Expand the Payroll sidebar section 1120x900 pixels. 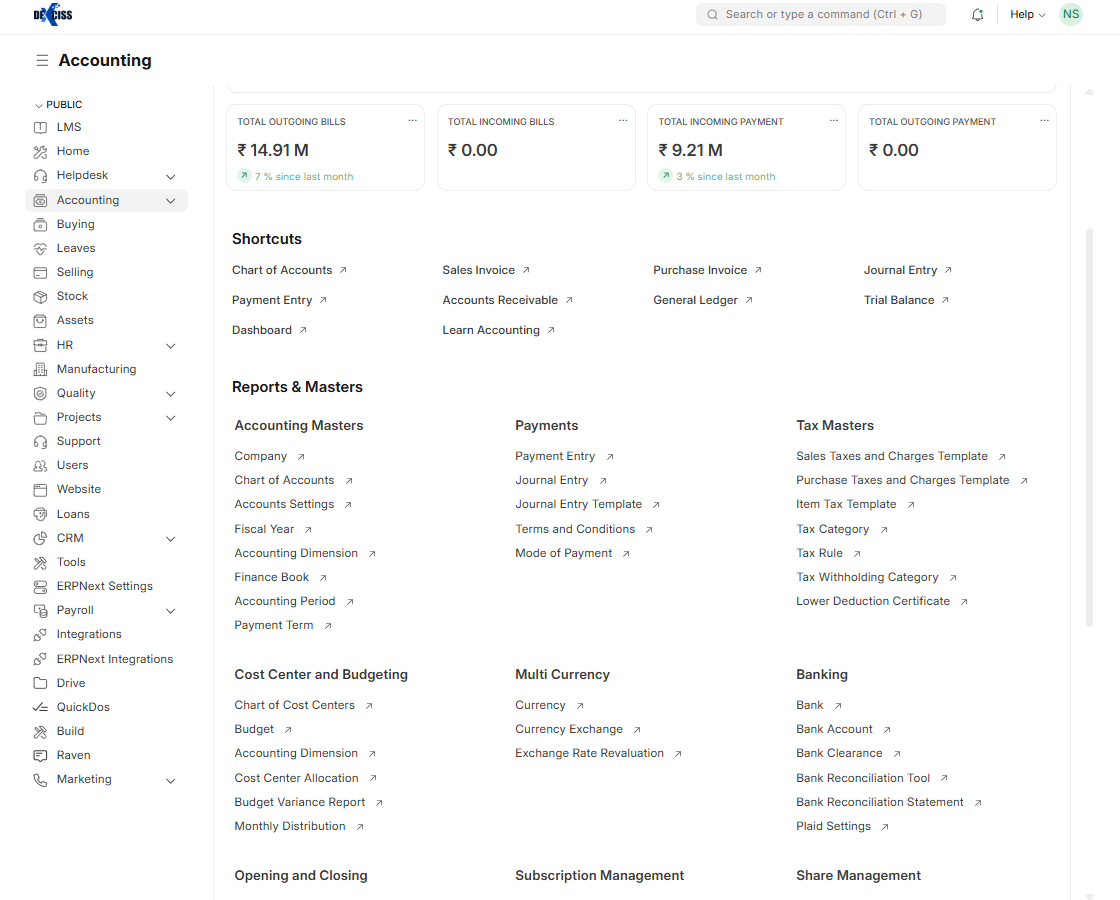coord(170,611)
